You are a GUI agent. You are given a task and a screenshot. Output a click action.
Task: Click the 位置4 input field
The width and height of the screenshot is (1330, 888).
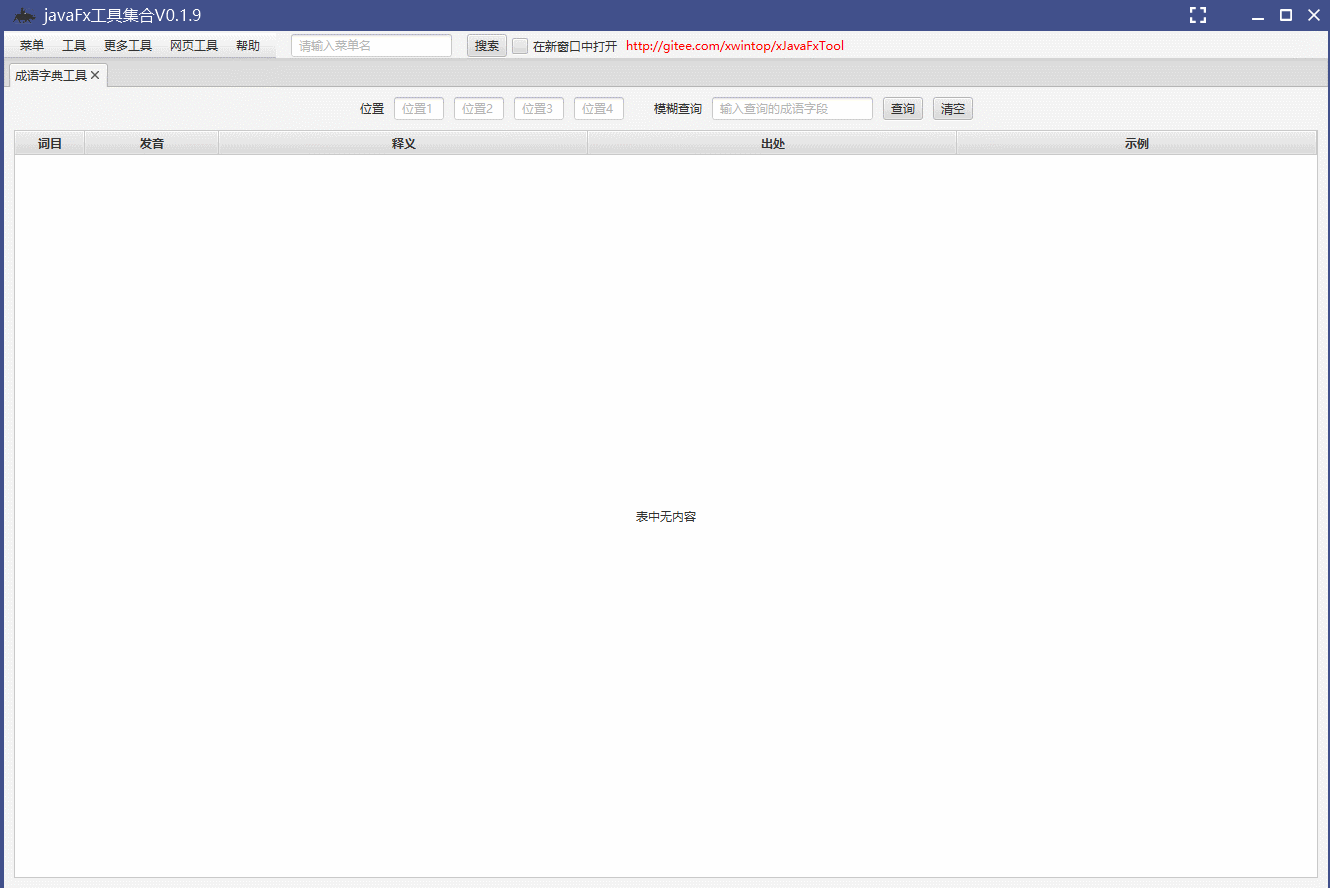point(599,109)
